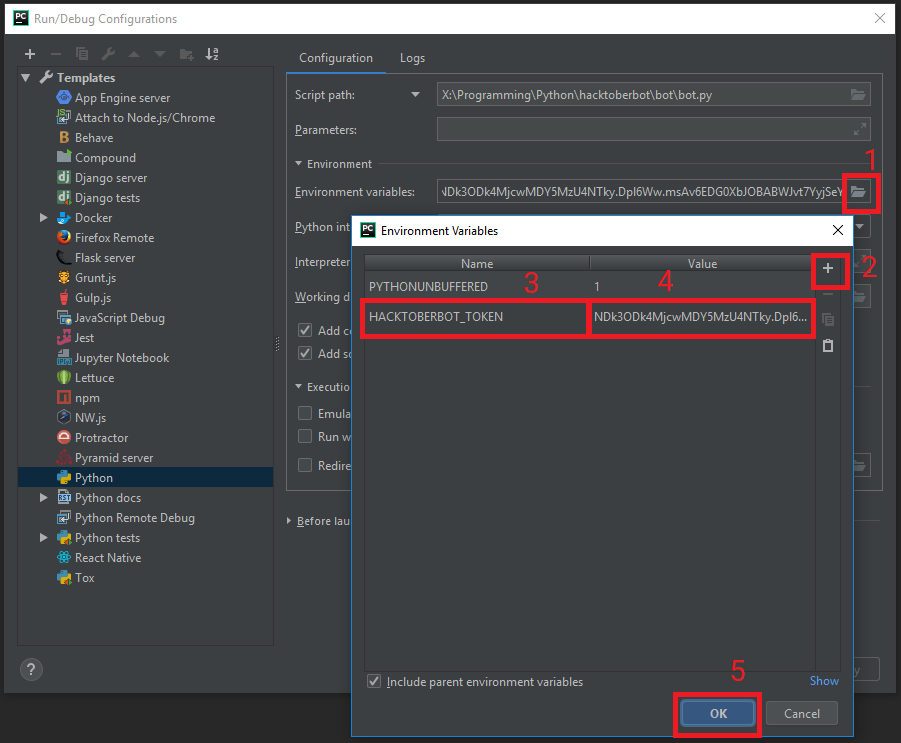Viewport: 901px width, 743px height.
Task: Toggle the 'Add s...' checkbox
Action: pos(305,353)
